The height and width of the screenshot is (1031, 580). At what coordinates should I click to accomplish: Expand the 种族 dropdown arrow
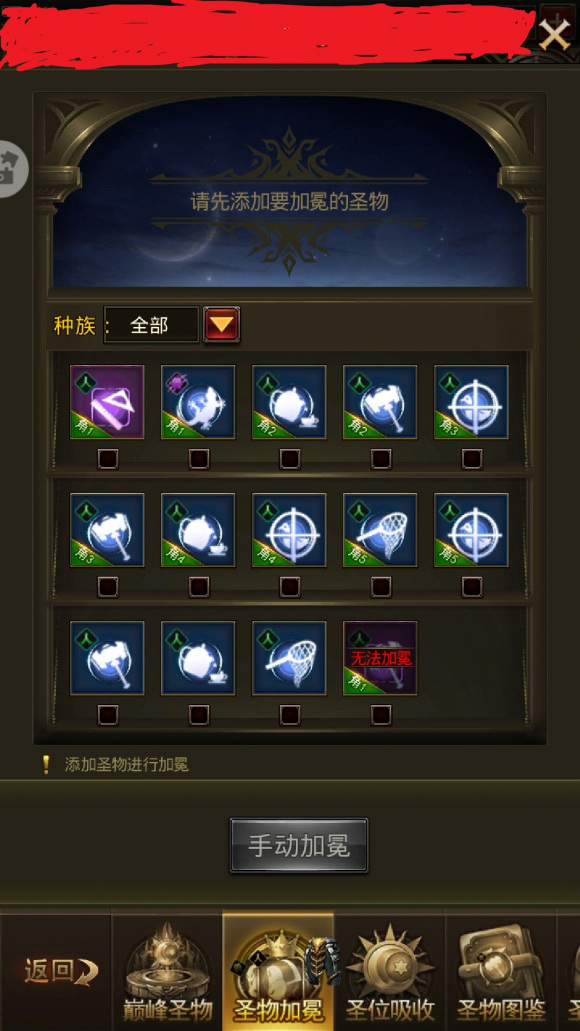click(222, 325)
